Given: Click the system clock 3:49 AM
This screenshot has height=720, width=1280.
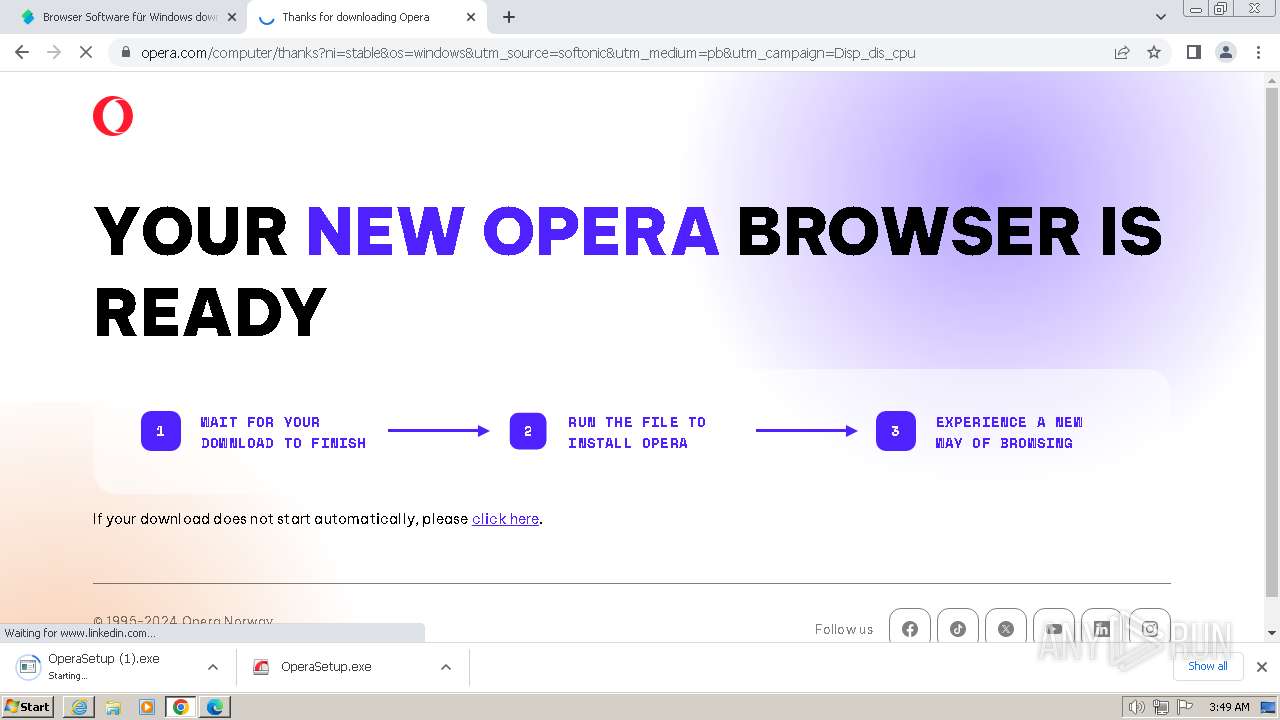Looking at the screenshot, I should (x=1229, y=707).
